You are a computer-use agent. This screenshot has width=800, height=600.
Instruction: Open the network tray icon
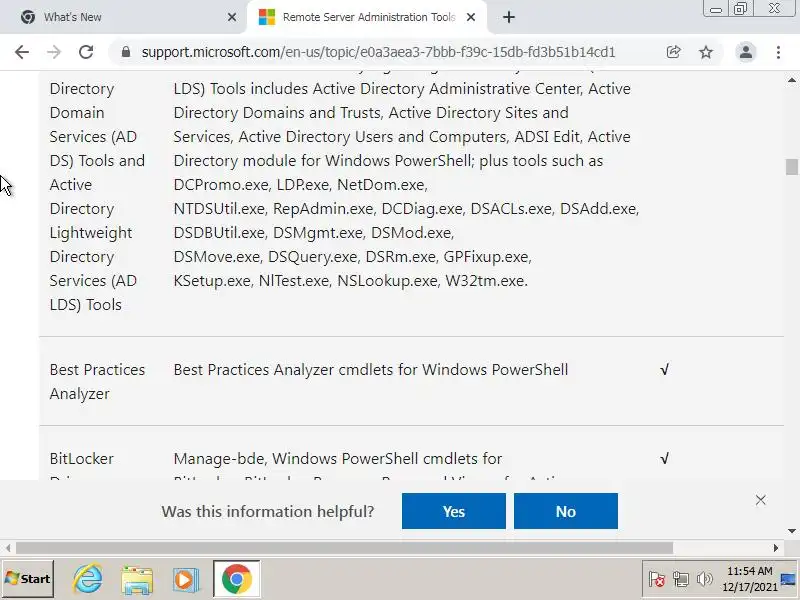tap(681, 579)
